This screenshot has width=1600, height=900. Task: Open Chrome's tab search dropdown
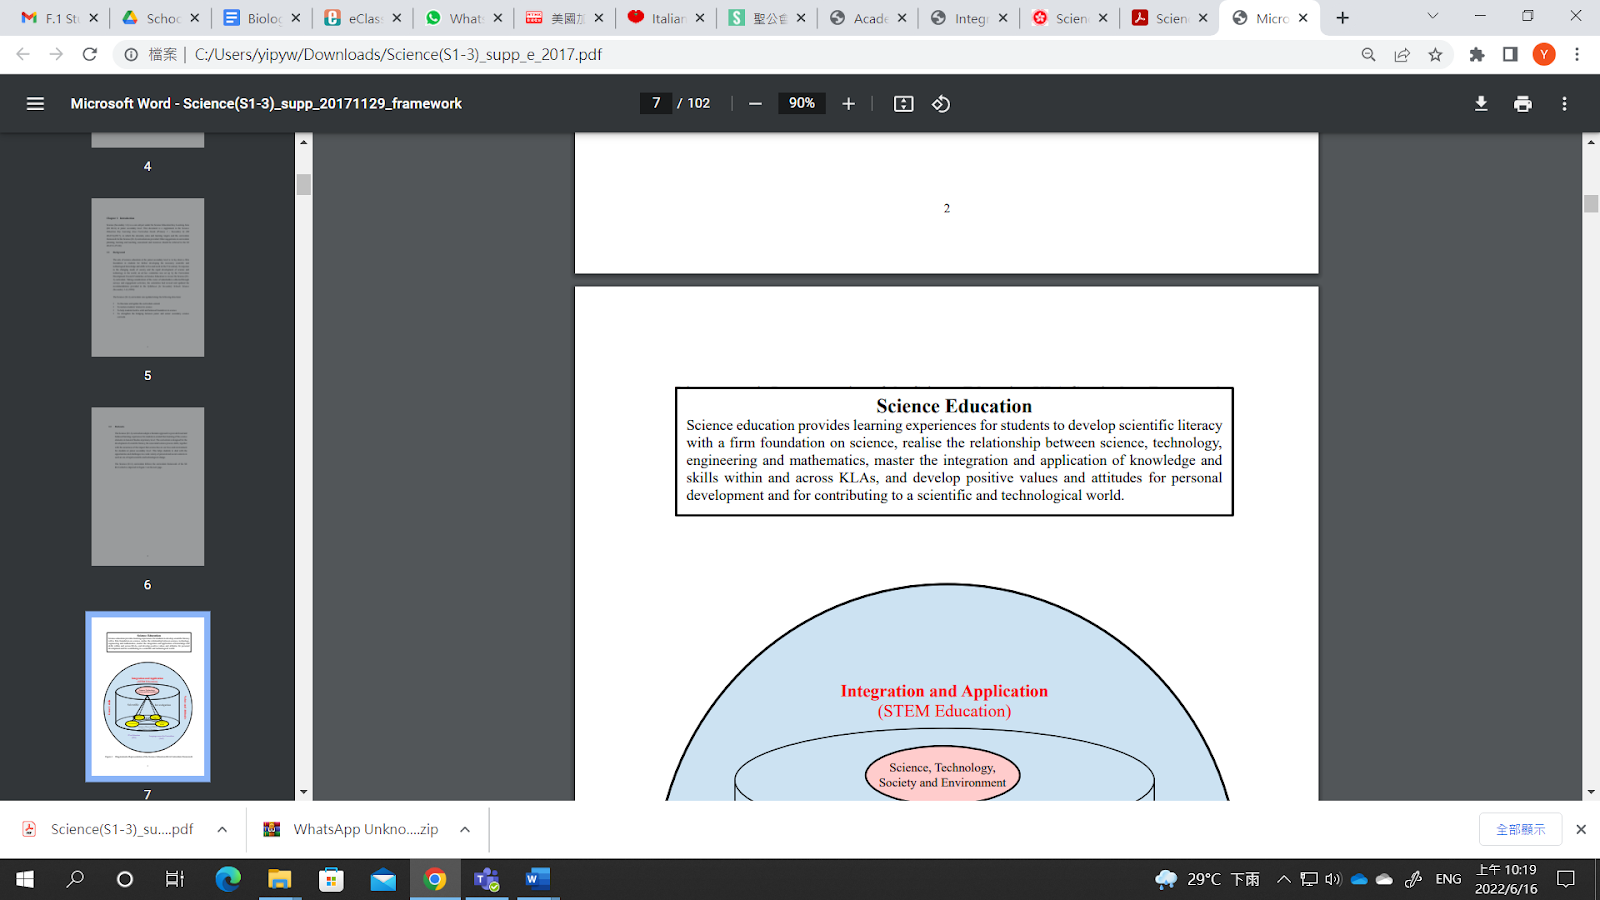pyautogui.click(x=1432, y=17)
